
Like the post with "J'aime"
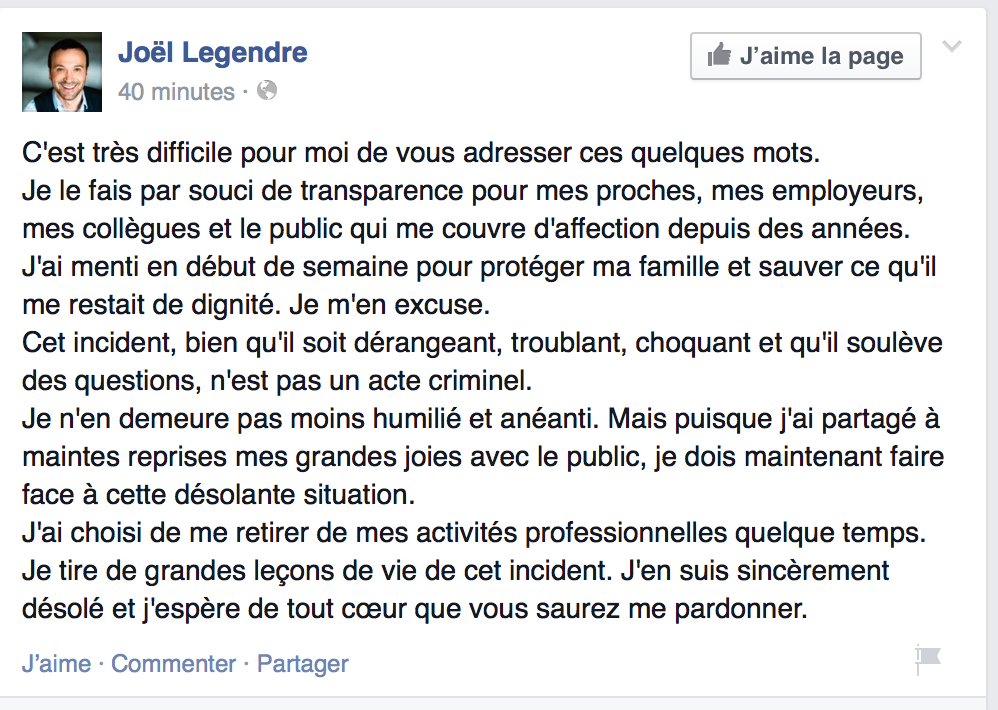57,664
